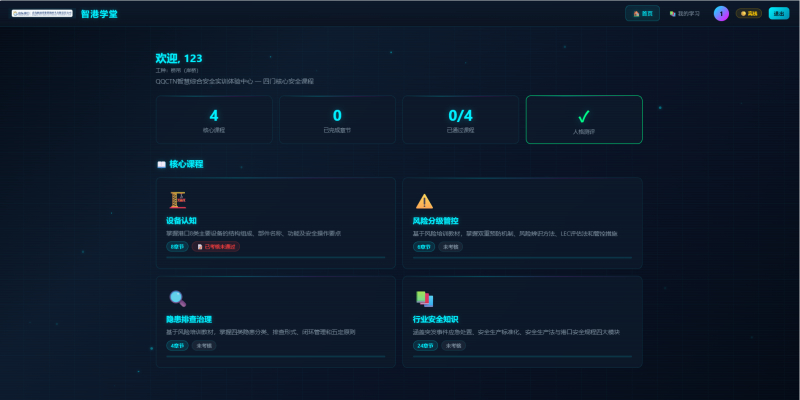Open the 设备认知 course title
This screenshot has height=400, width=800.
coord(181,221)
